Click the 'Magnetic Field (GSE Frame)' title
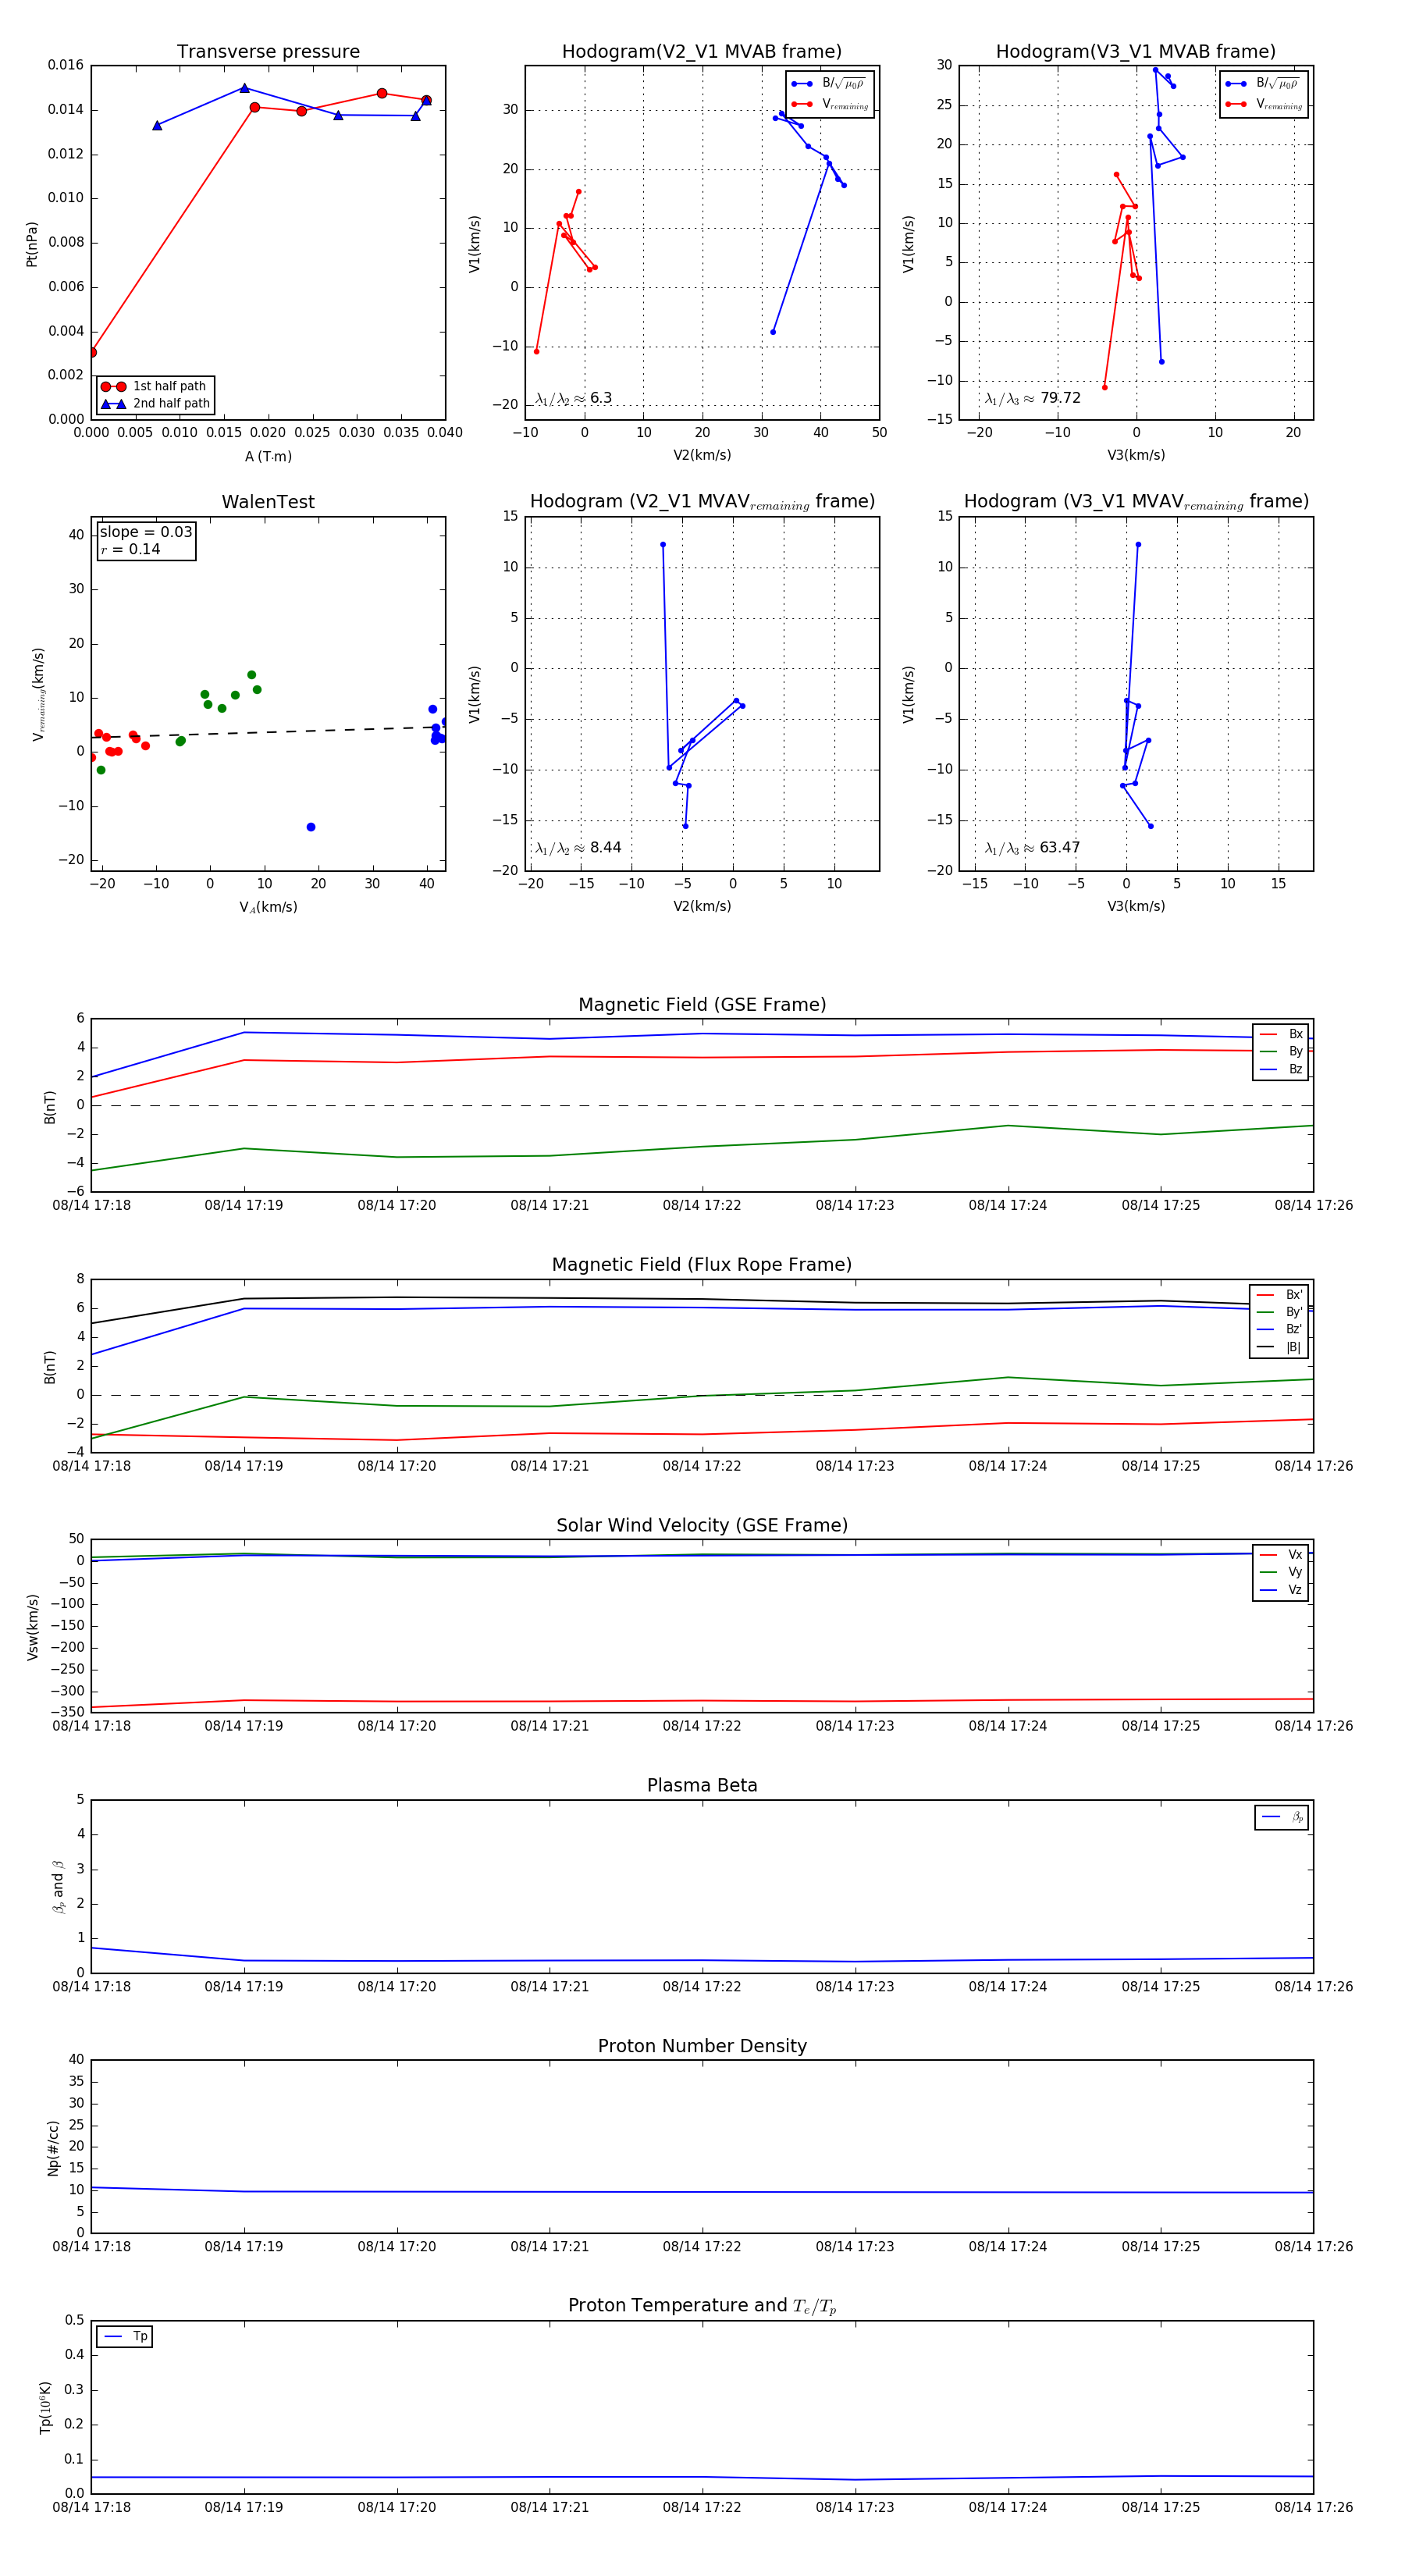Image resolution: width=1405 pixels, height=2576 pixels. [x=702, y=1005]
